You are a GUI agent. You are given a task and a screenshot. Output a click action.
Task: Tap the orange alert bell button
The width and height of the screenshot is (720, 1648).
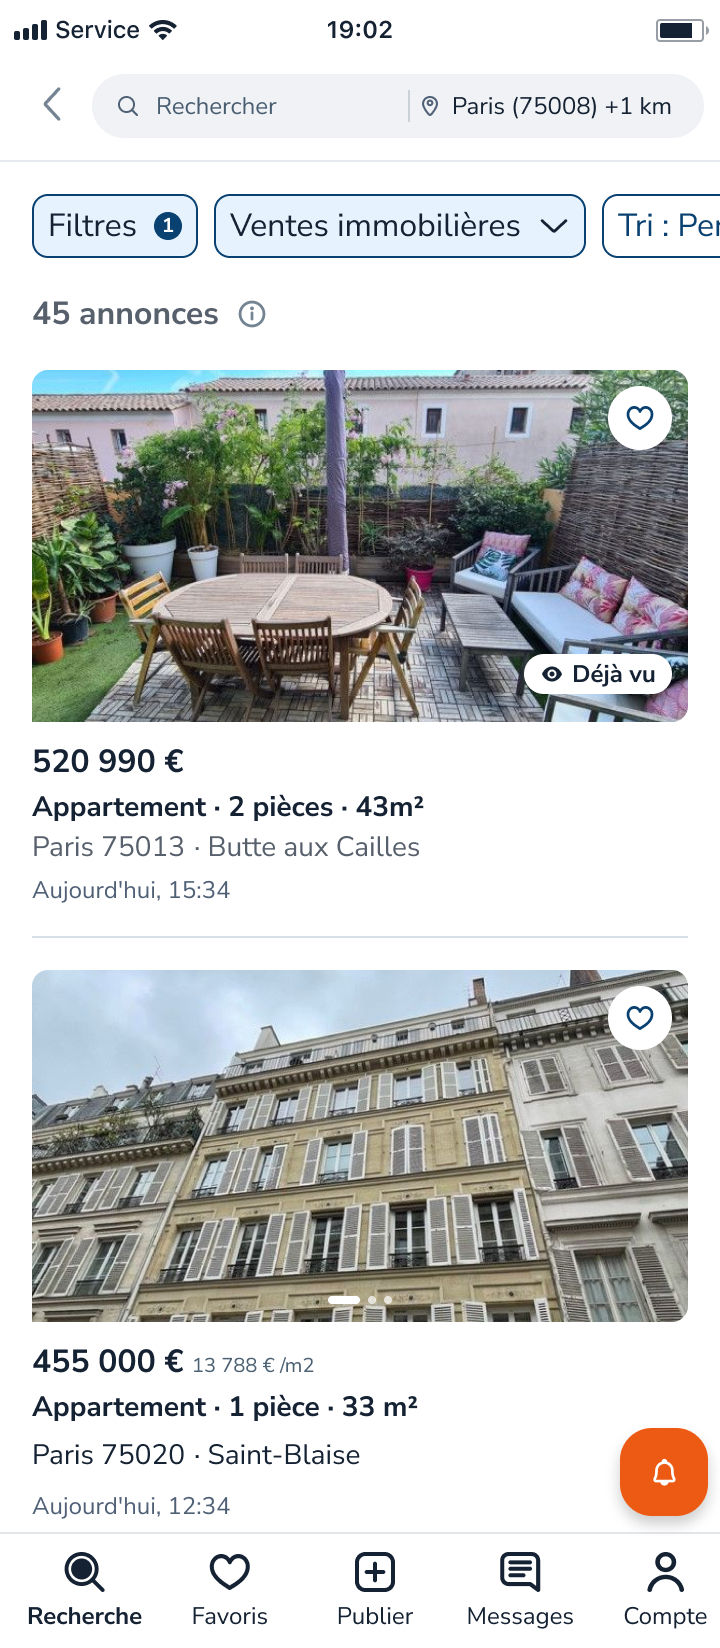pyautogui.click(x=664, y=1472)
